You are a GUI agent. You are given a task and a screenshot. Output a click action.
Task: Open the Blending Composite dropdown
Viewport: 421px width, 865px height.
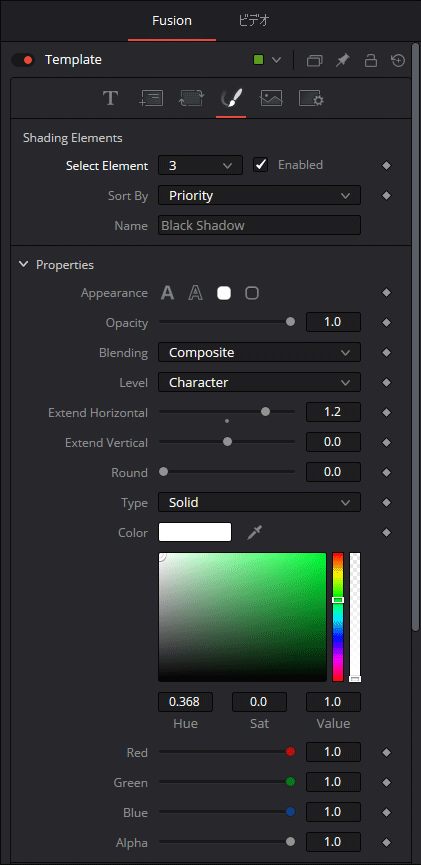pyautogui.click(x=259, y=353)
